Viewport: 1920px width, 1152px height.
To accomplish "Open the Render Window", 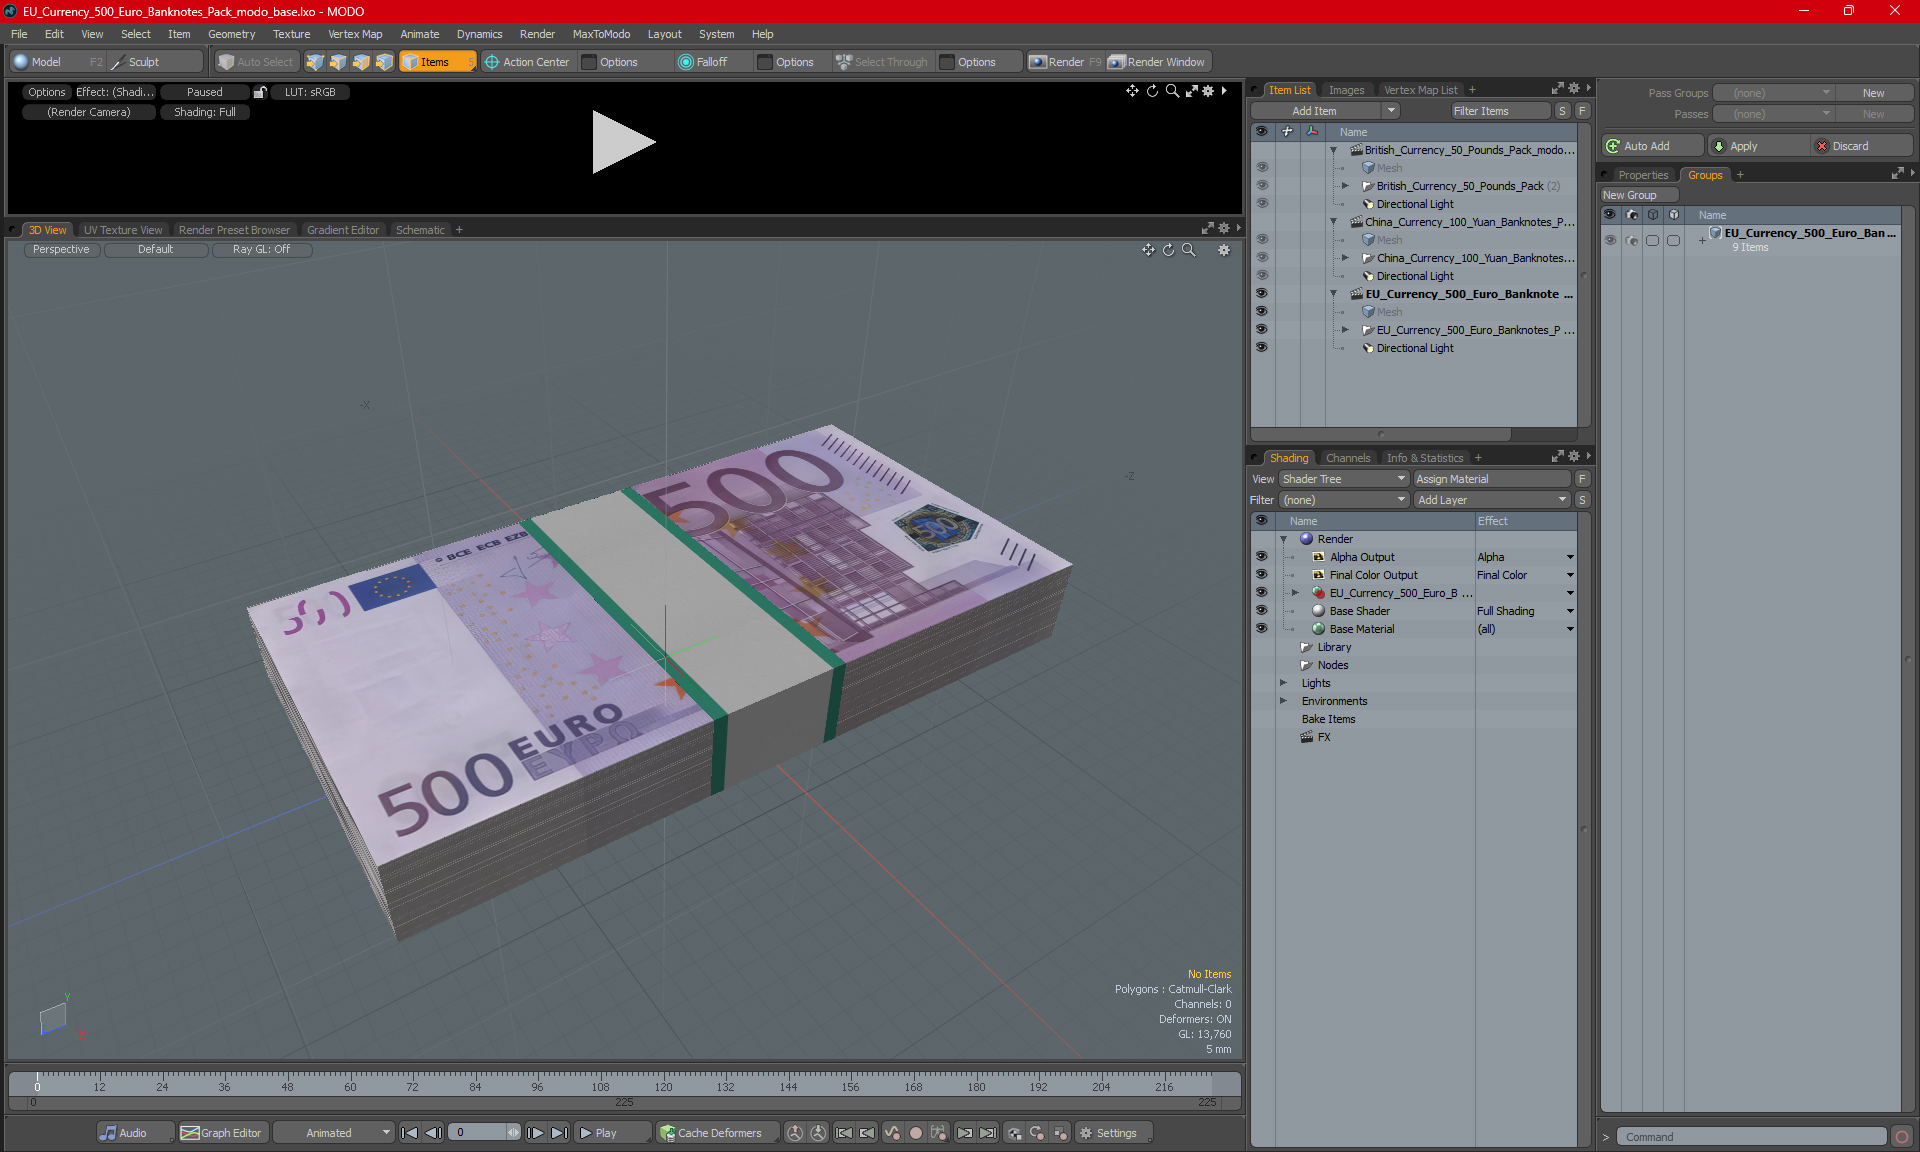I will [x=1158, y=62].
